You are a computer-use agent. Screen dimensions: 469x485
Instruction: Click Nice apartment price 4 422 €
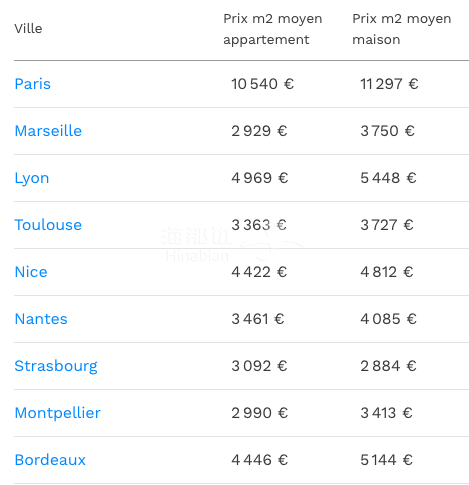259,272
